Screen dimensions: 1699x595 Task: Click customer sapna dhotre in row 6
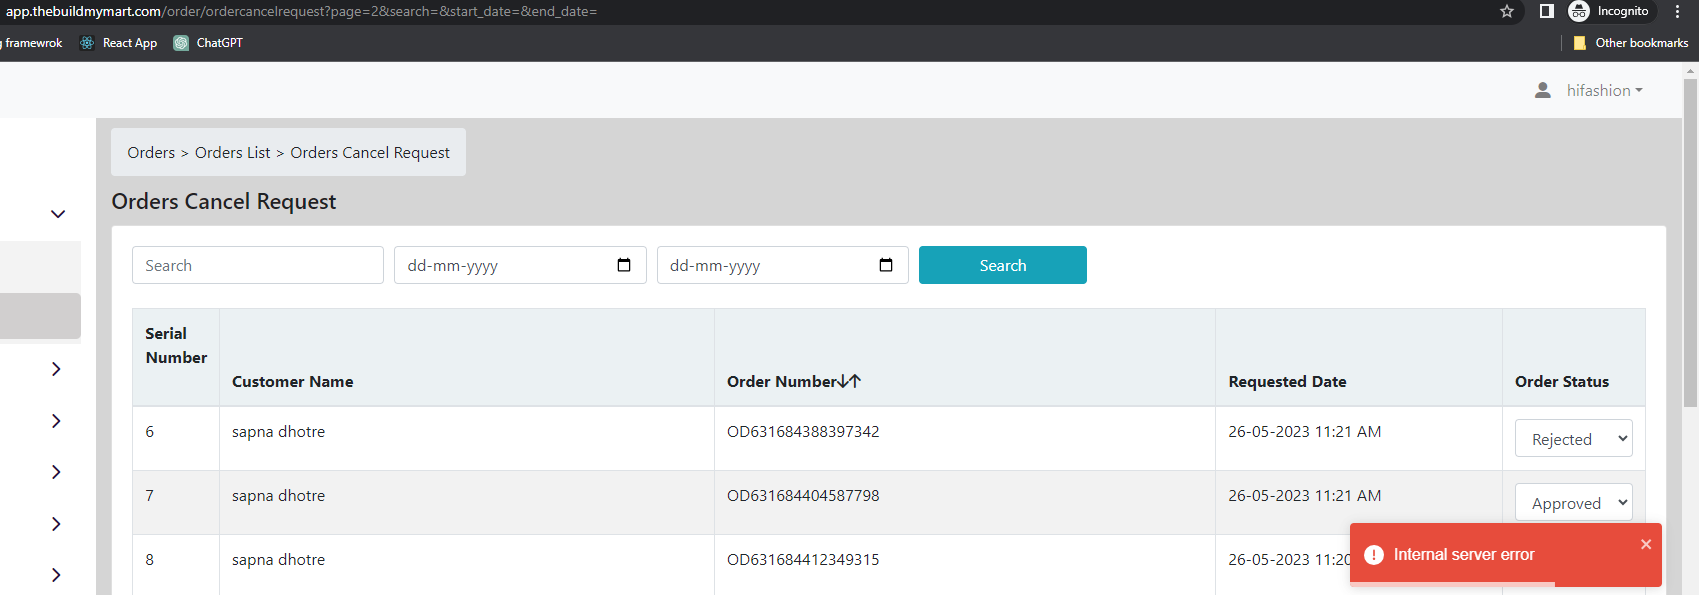(278, 431)
